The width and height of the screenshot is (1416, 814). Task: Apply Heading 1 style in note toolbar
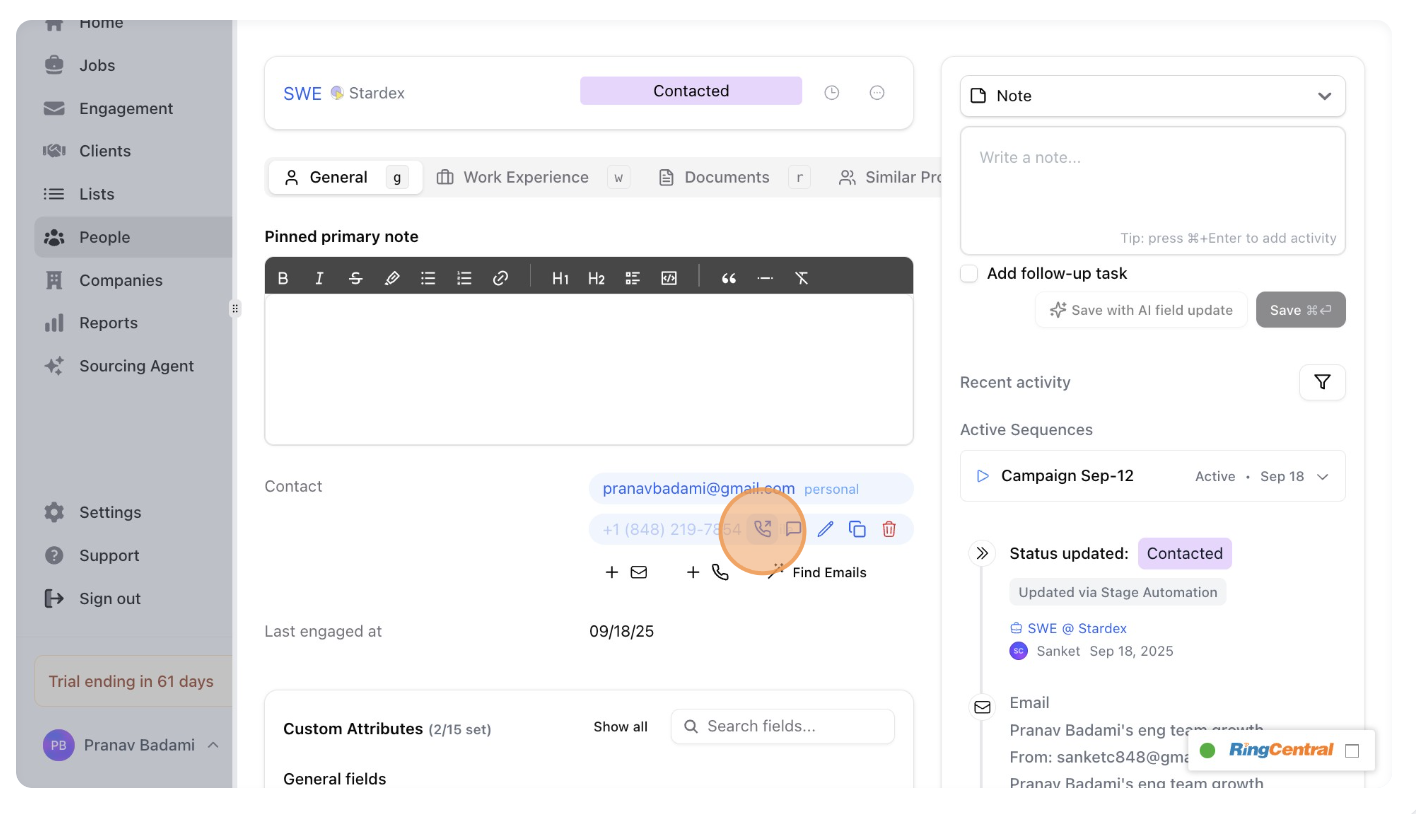[560, 278]
